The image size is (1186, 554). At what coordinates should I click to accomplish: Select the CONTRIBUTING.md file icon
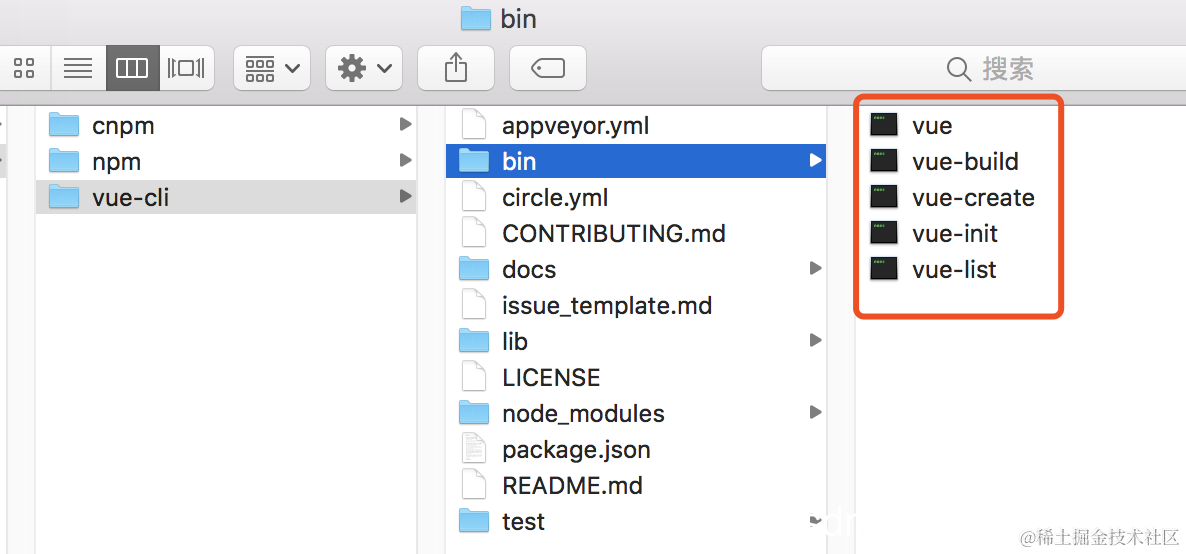click(x=473, y=233)
